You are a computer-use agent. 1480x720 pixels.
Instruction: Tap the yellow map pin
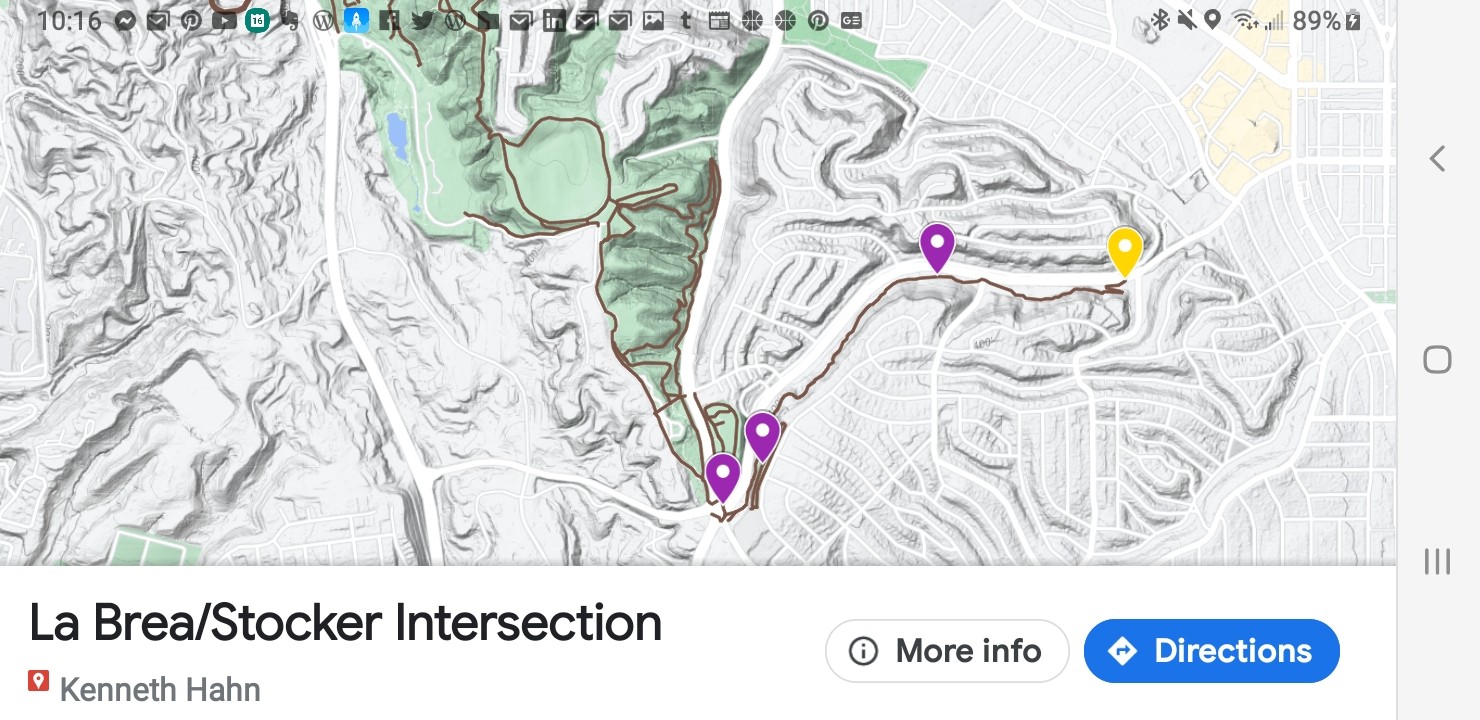click(x=1124, y=250)
